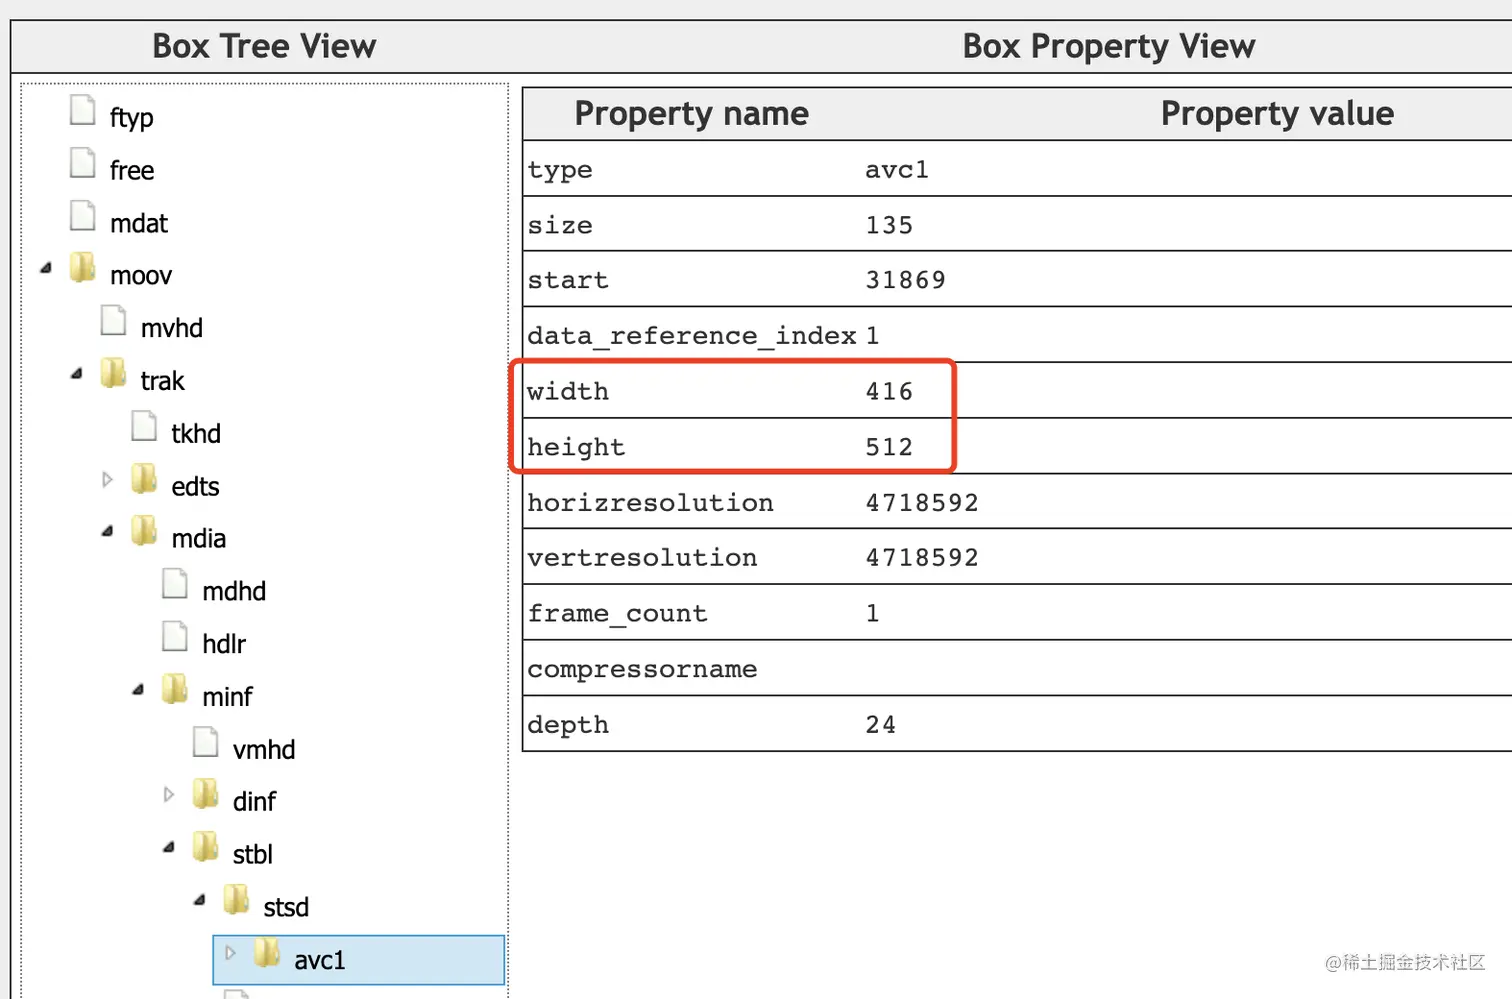
Task: Click the depth value 24
Action: (881, 724)
